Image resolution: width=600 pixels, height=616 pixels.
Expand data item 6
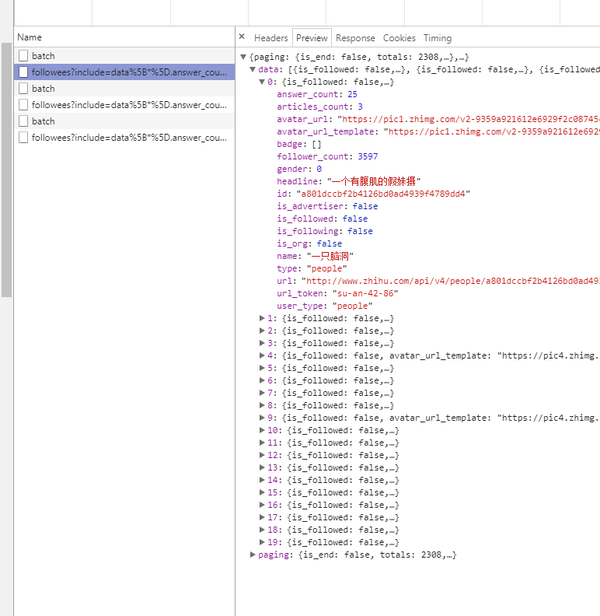262,380
